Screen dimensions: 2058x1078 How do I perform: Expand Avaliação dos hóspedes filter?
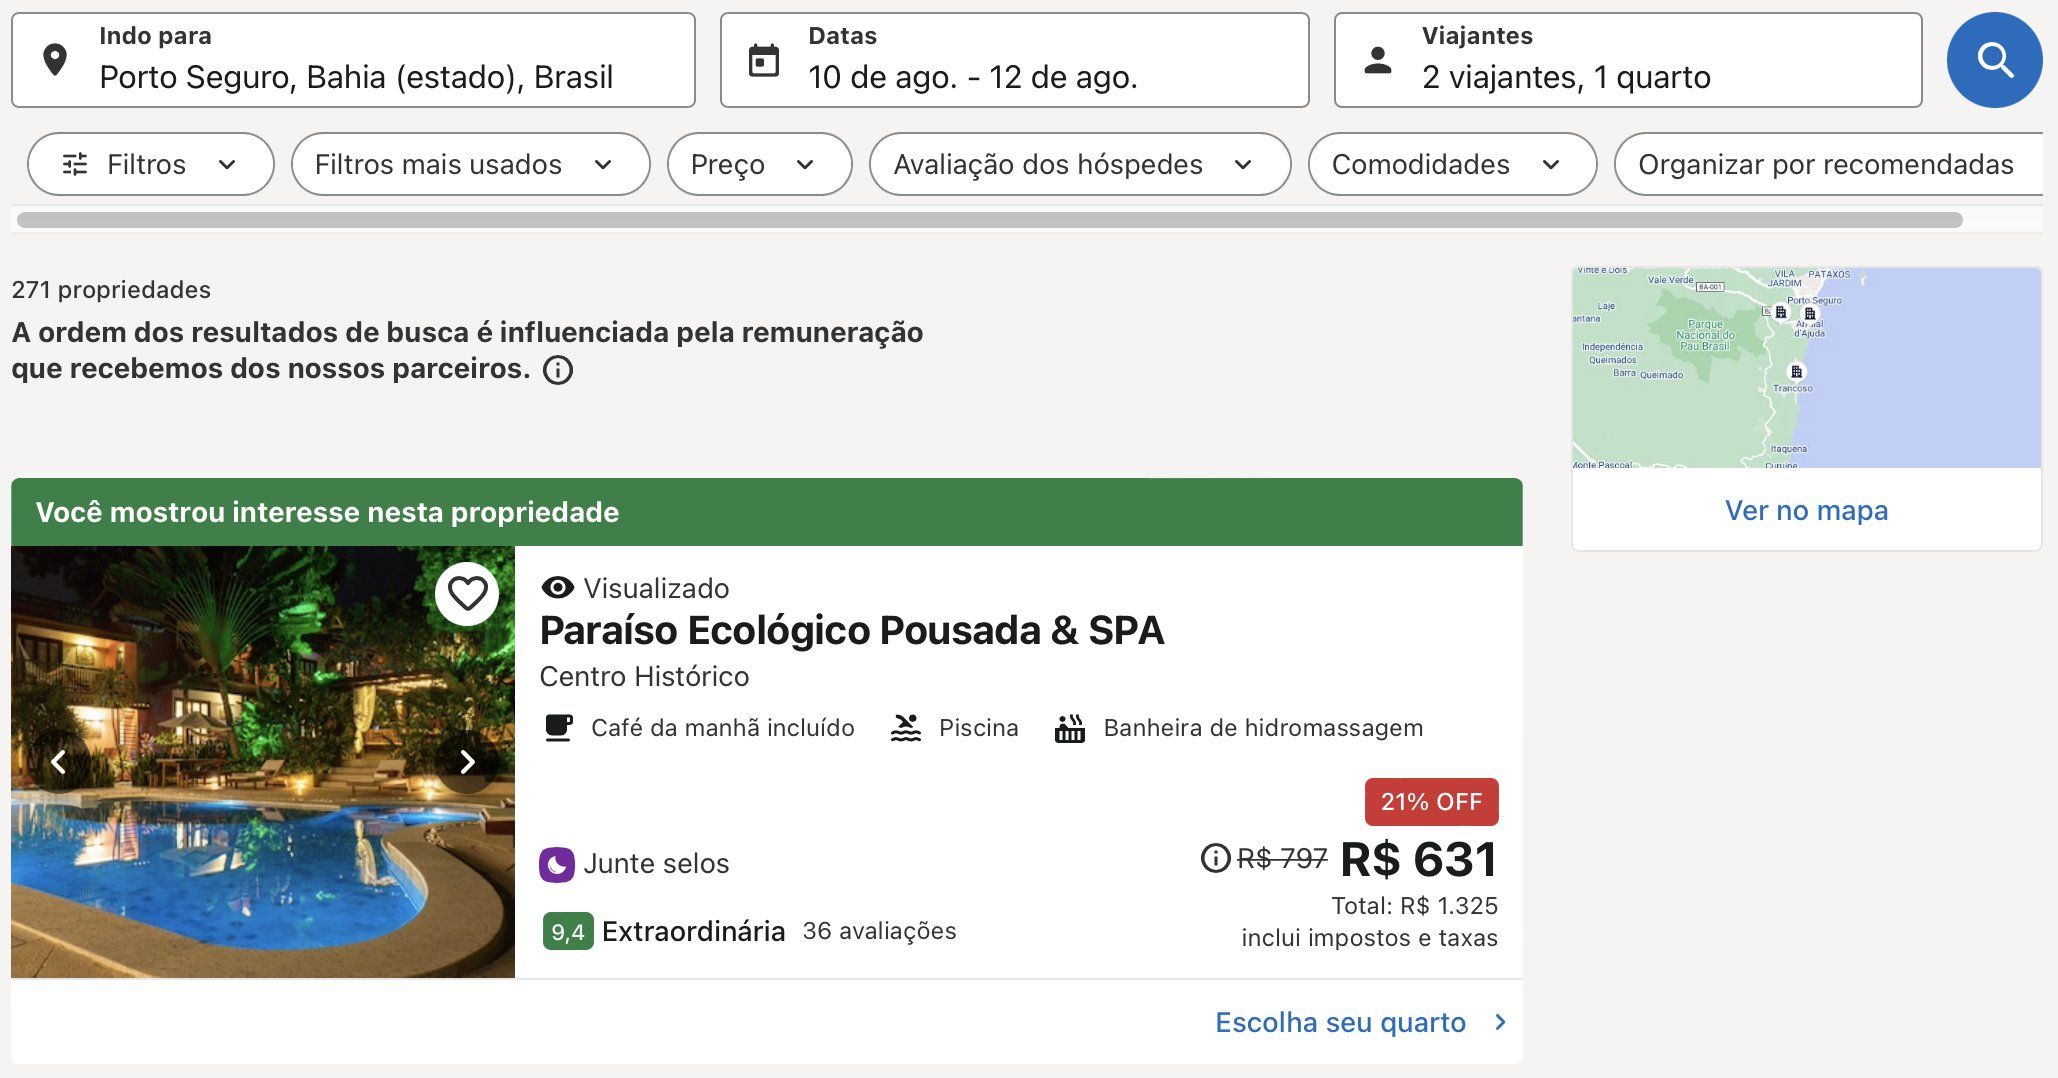[1080, 164]
